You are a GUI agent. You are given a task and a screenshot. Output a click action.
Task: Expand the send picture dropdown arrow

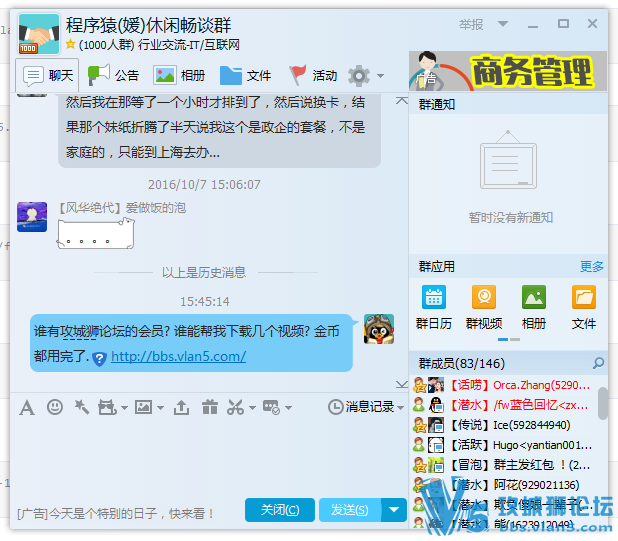[160, 407]
